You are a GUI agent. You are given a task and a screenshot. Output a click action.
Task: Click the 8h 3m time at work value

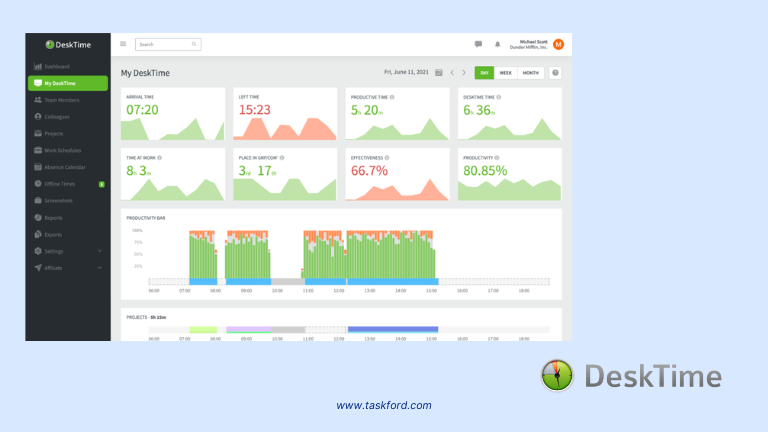139,171
